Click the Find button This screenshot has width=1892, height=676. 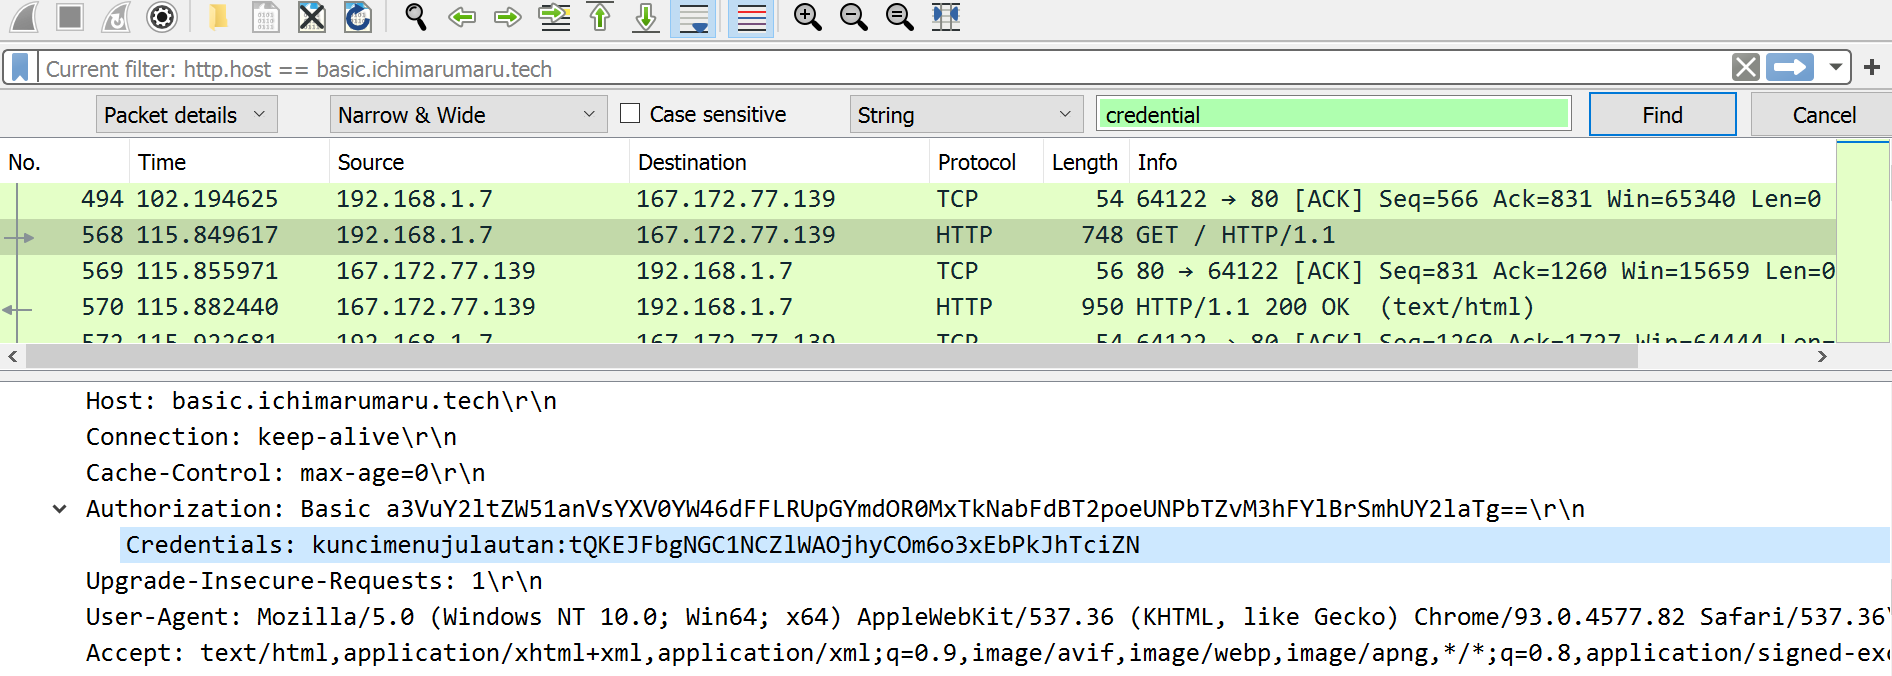pyautogui.click(x=1663, y=115)
